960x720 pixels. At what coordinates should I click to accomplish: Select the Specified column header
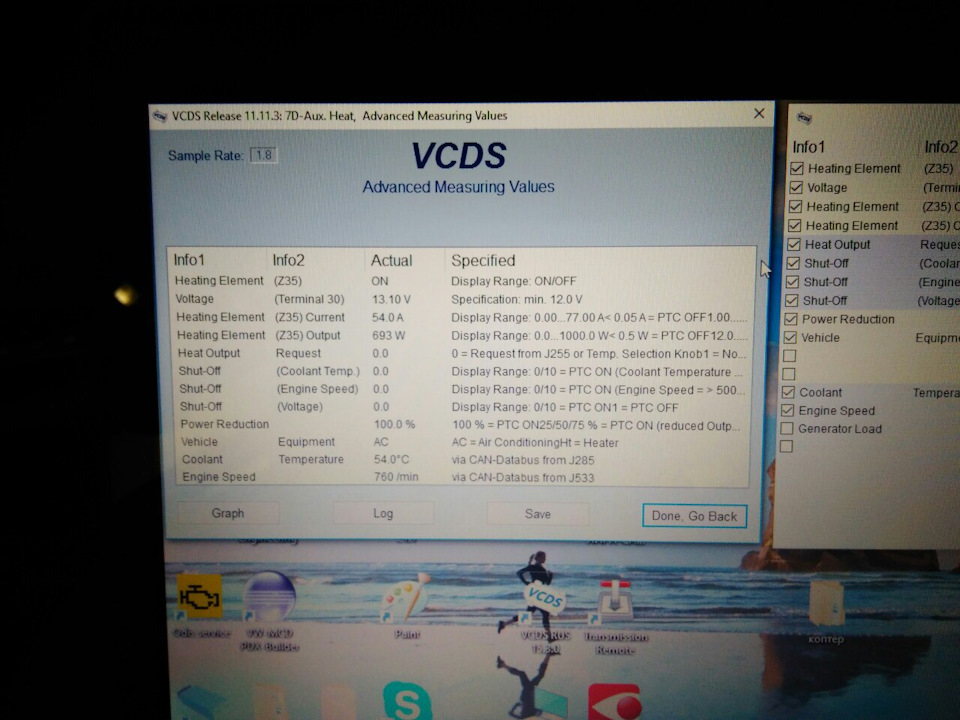pos(483,260)
